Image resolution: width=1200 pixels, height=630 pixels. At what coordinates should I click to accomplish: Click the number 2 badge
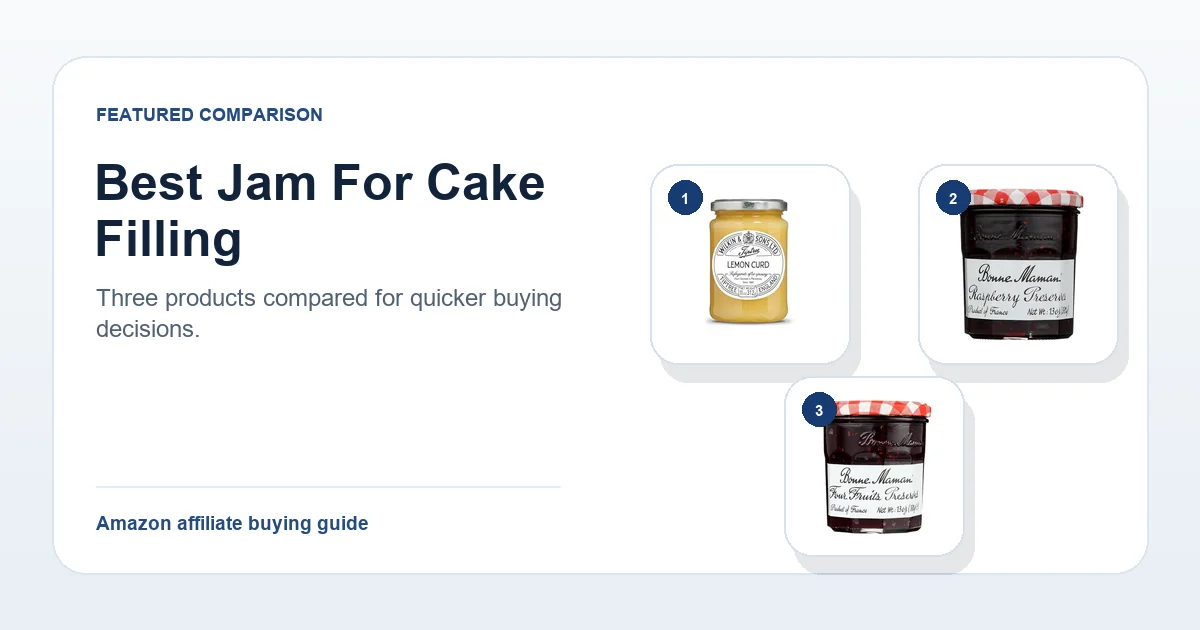(953, 199)
